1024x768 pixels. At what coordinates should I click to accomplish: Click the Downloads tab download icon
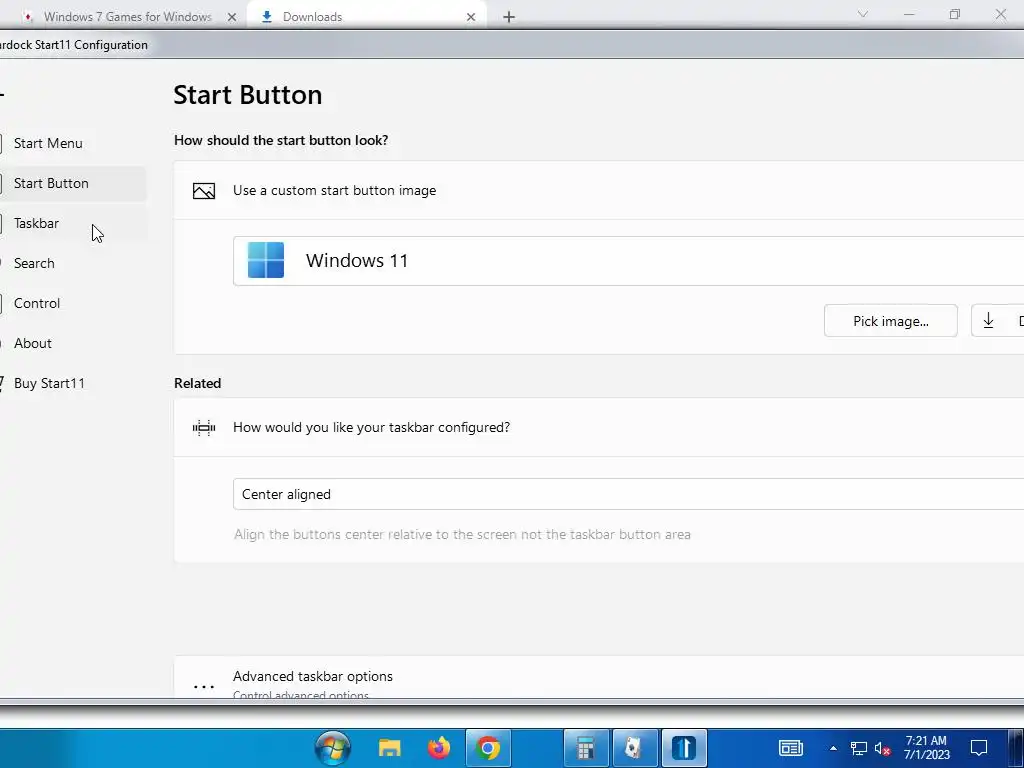coord(266,17)
